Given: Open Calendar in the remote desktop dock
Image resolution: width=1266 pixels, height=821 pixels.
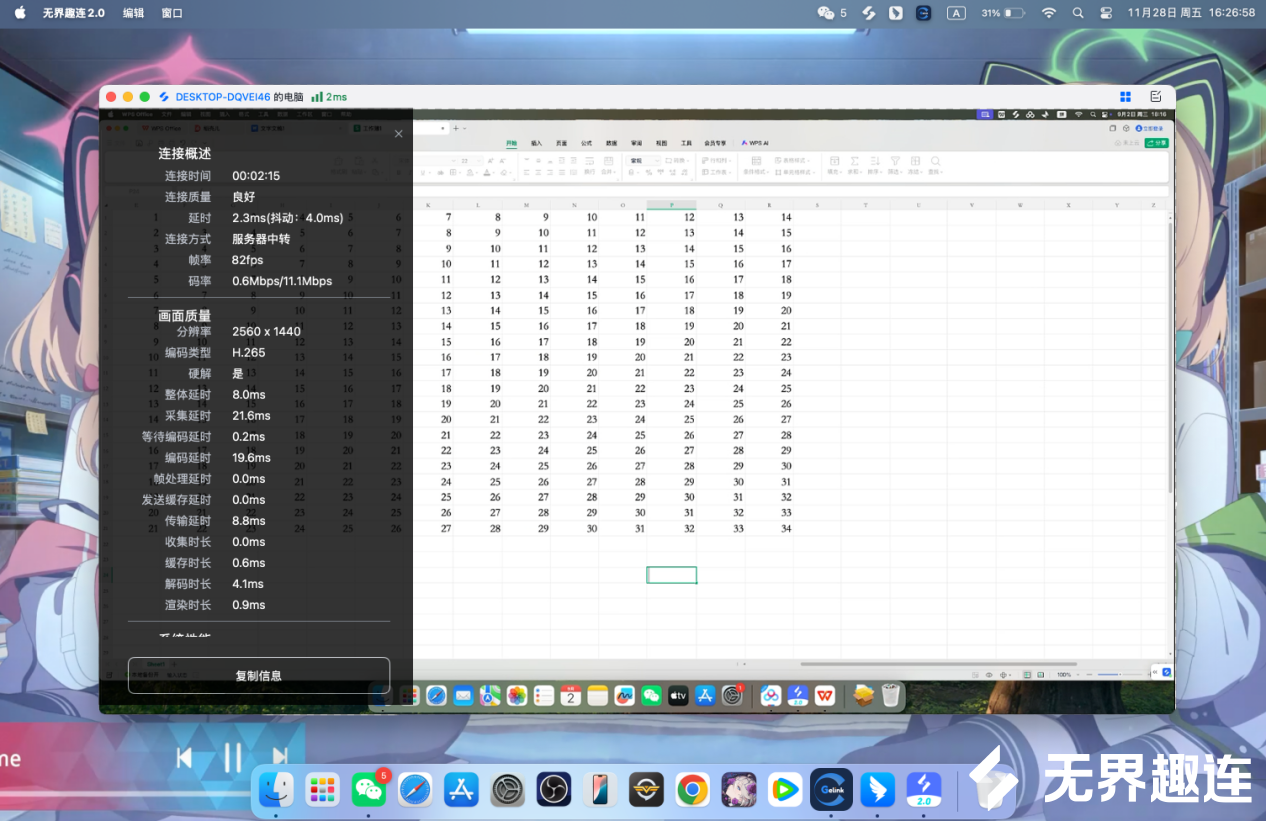Looking at the screenshot, I should [571, 695].
